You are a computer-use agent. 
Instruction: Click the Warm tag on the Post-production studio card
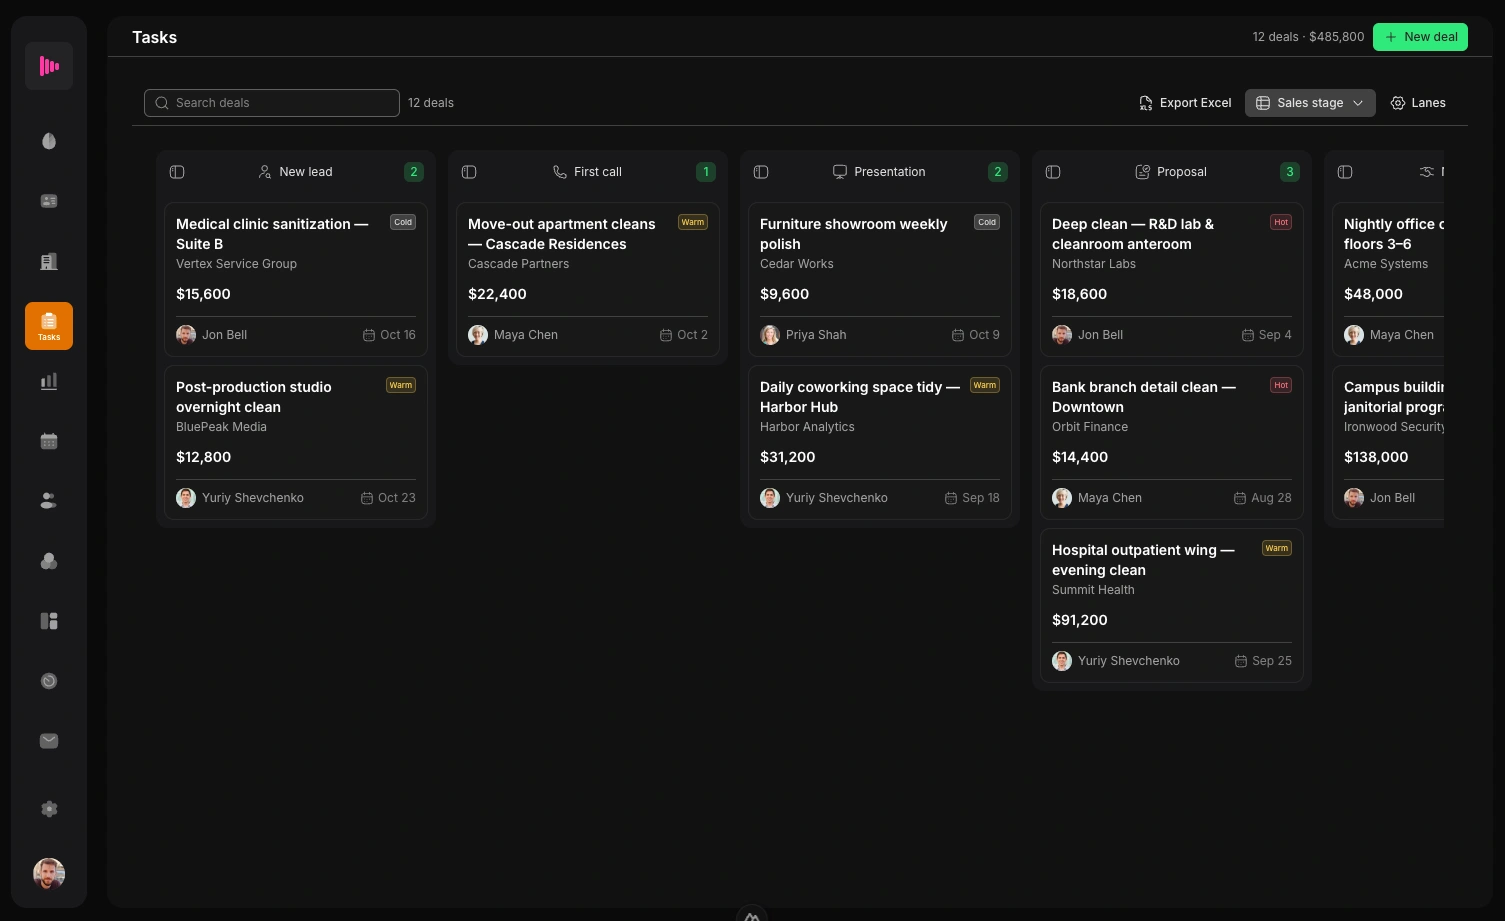[401, 385]
